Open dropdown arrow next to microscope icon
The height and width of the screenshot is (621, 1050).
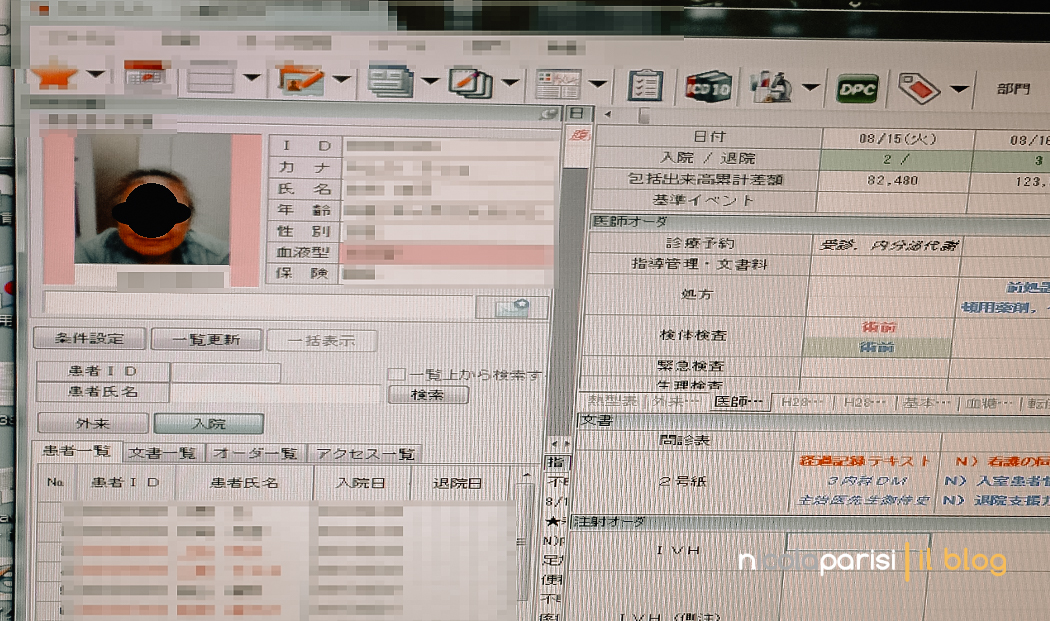pyautogui.click(x=812, y=88)
